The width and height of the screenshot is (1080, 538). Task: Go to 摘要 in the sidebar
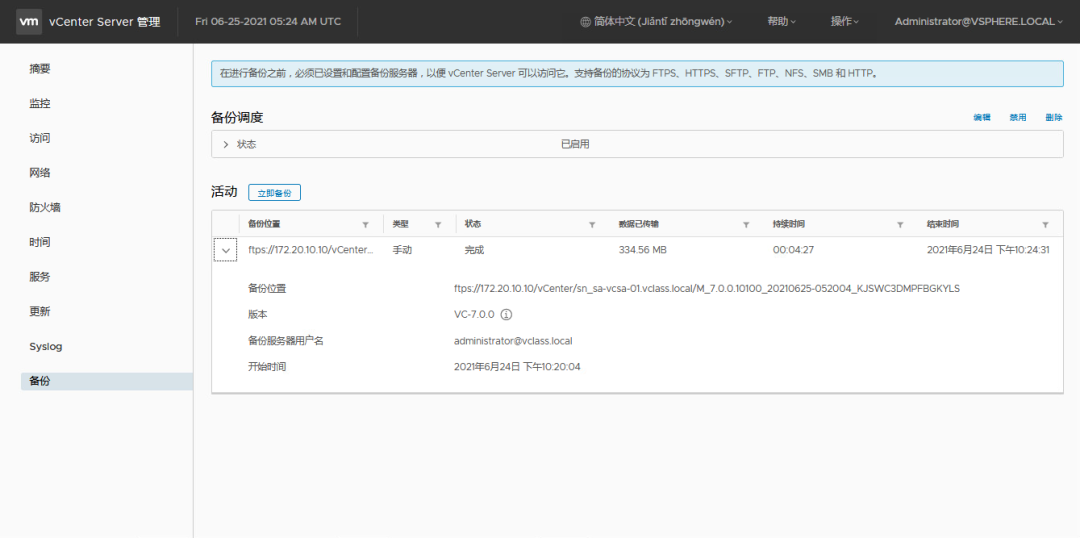tap(40, 69)
